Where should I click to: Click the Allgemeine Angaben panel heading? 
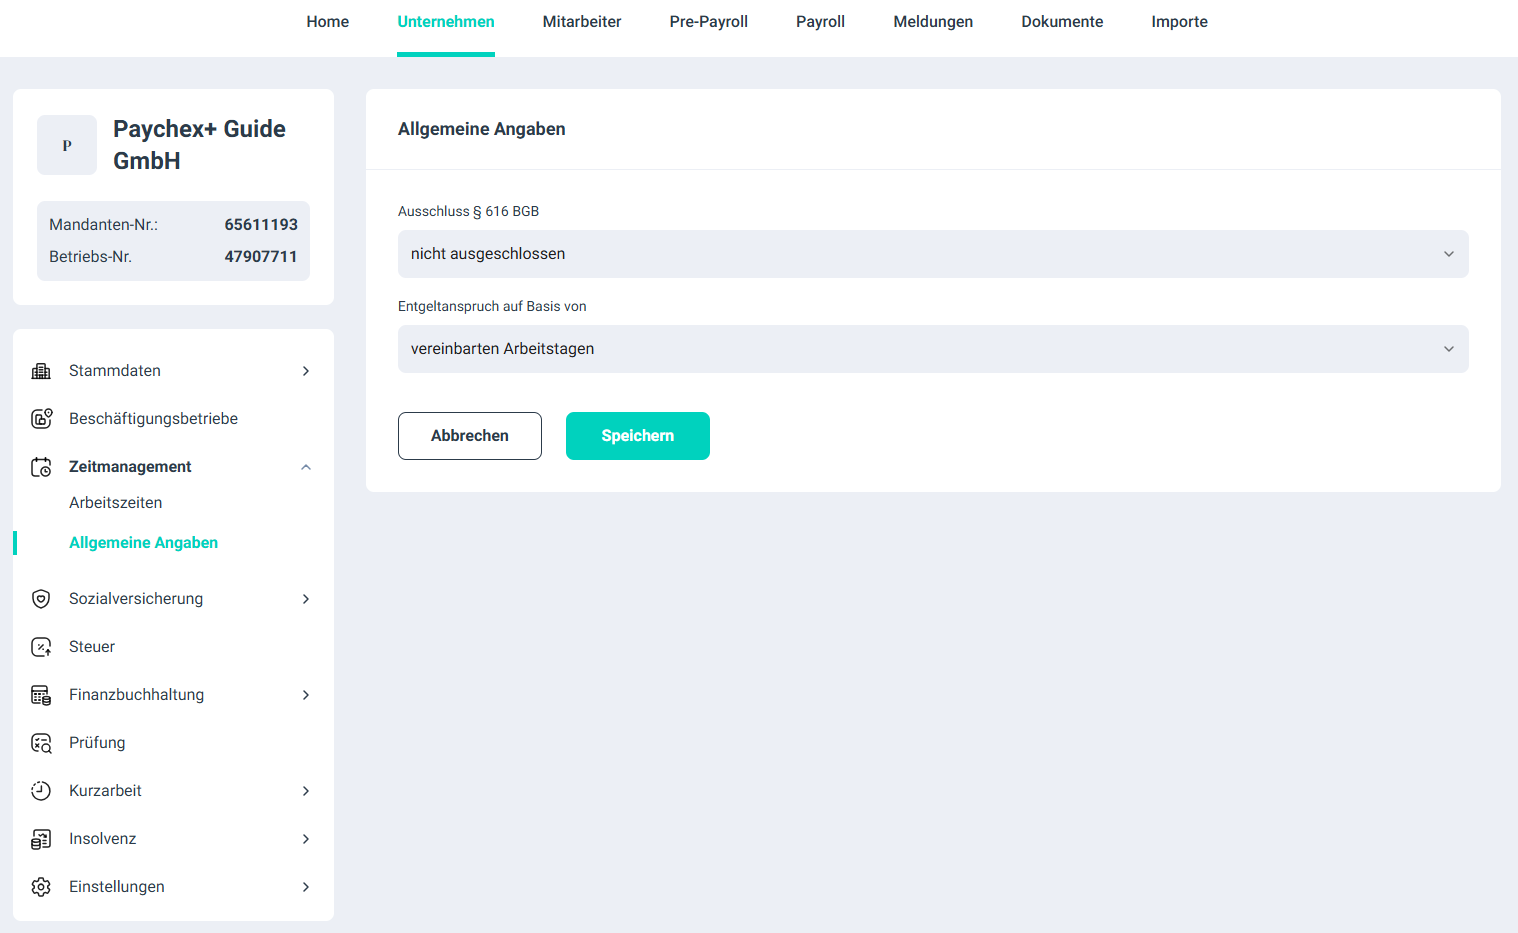click(482, 129)
